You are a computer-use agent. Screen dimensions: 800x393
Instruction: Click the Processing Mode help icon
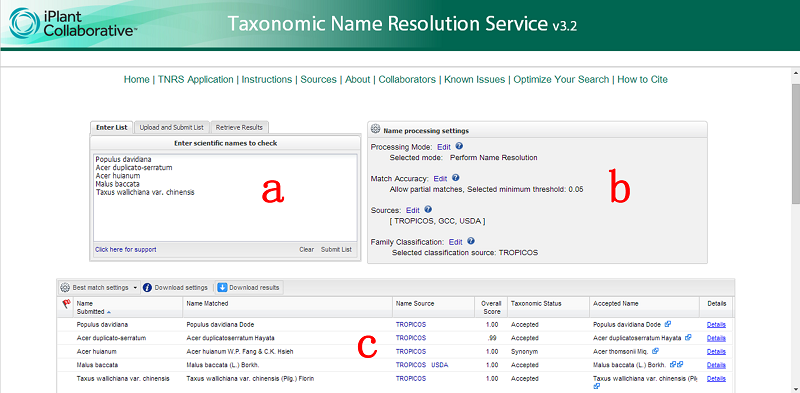tap(459, 146)
